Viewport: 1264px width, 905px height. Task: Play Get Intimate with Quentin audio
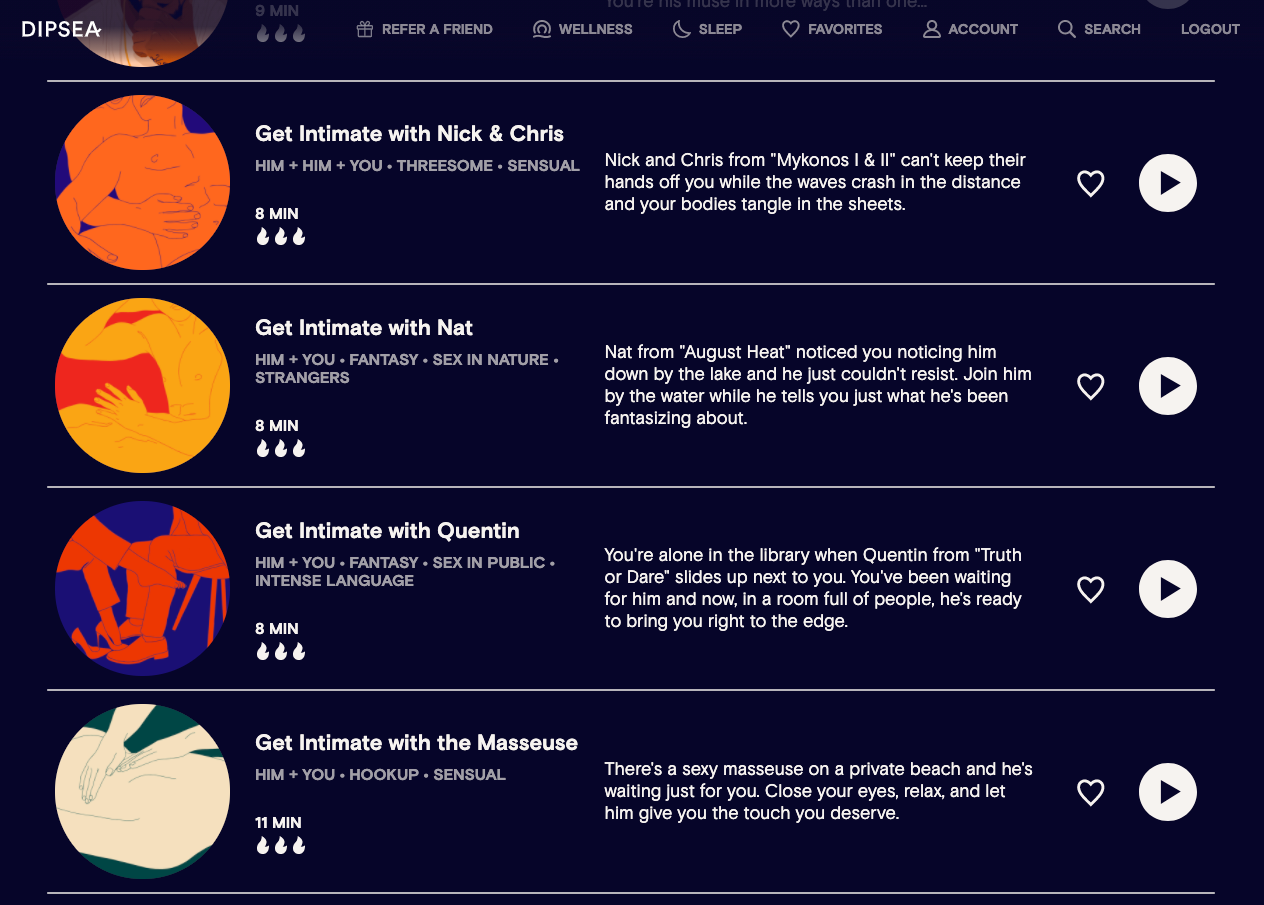pos(1167,589)
